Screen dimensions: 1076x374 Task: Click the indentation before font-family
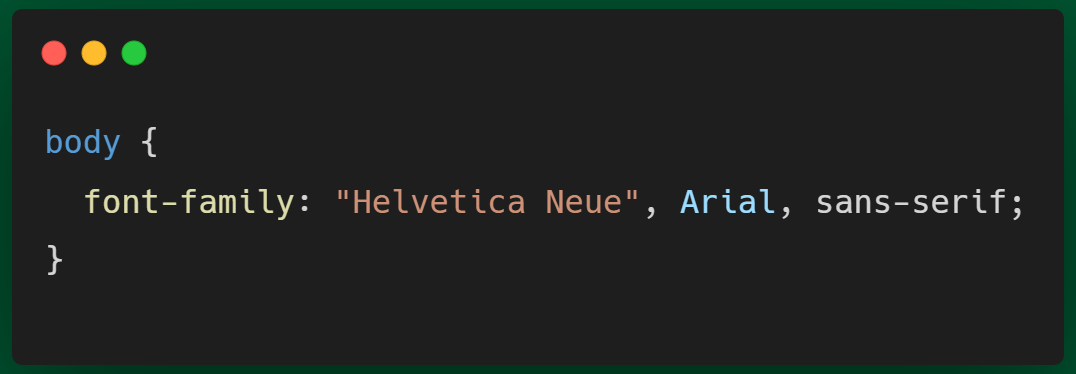coord(65,202)
